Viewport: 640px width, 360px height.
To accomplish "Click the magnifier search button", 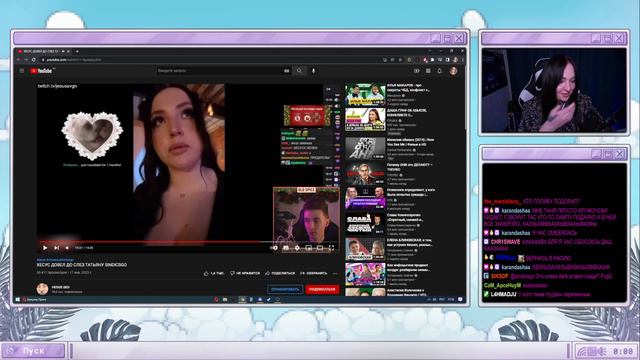I will 299,71.
